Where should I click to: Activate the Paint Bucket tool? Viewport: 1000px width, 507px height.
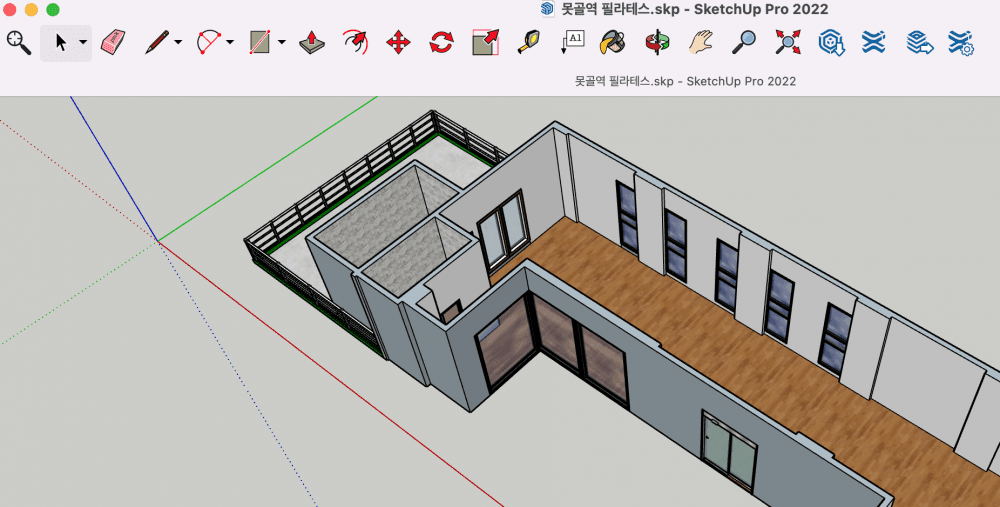click(612, 43)
